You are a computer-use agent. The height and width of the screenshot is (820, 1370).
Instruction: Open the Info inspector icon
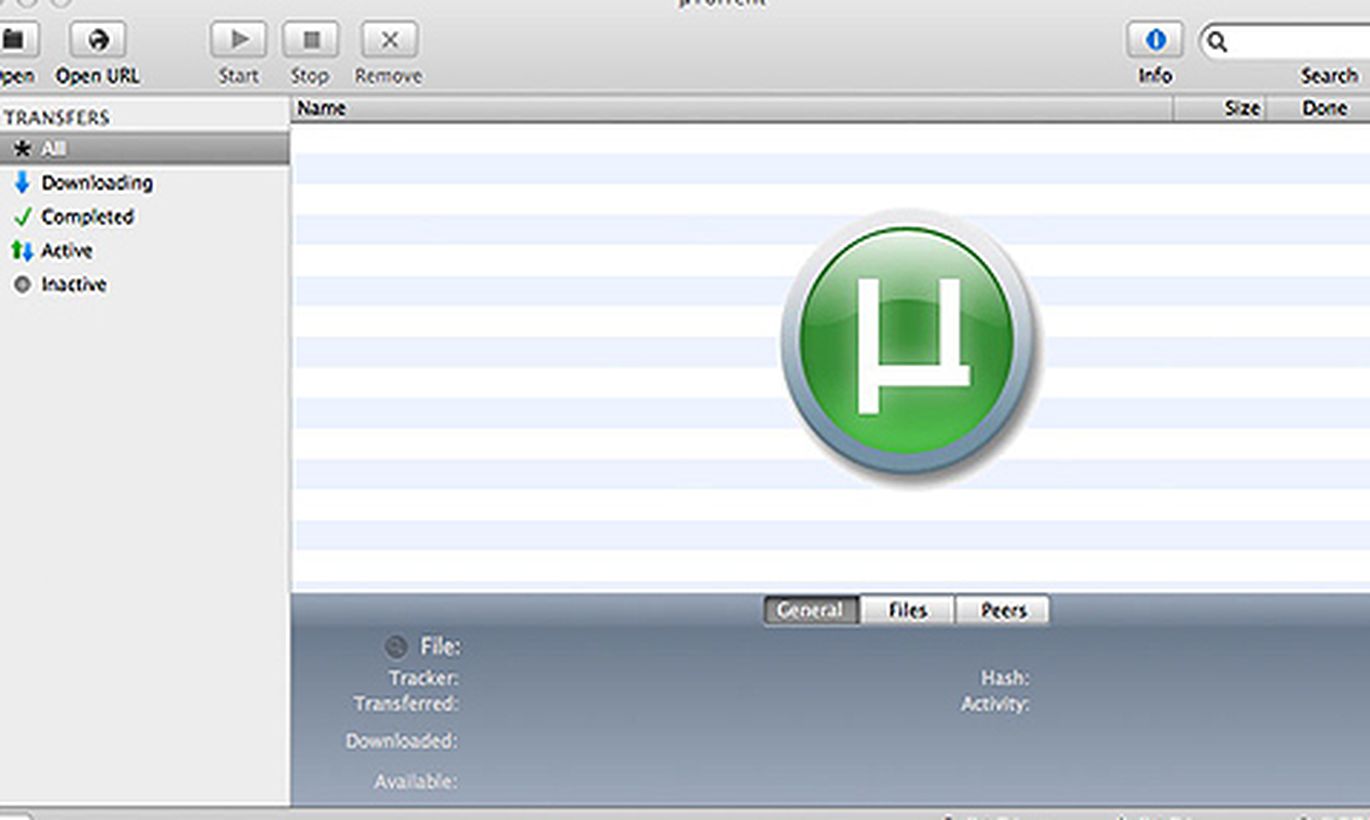click(1155, 40)
